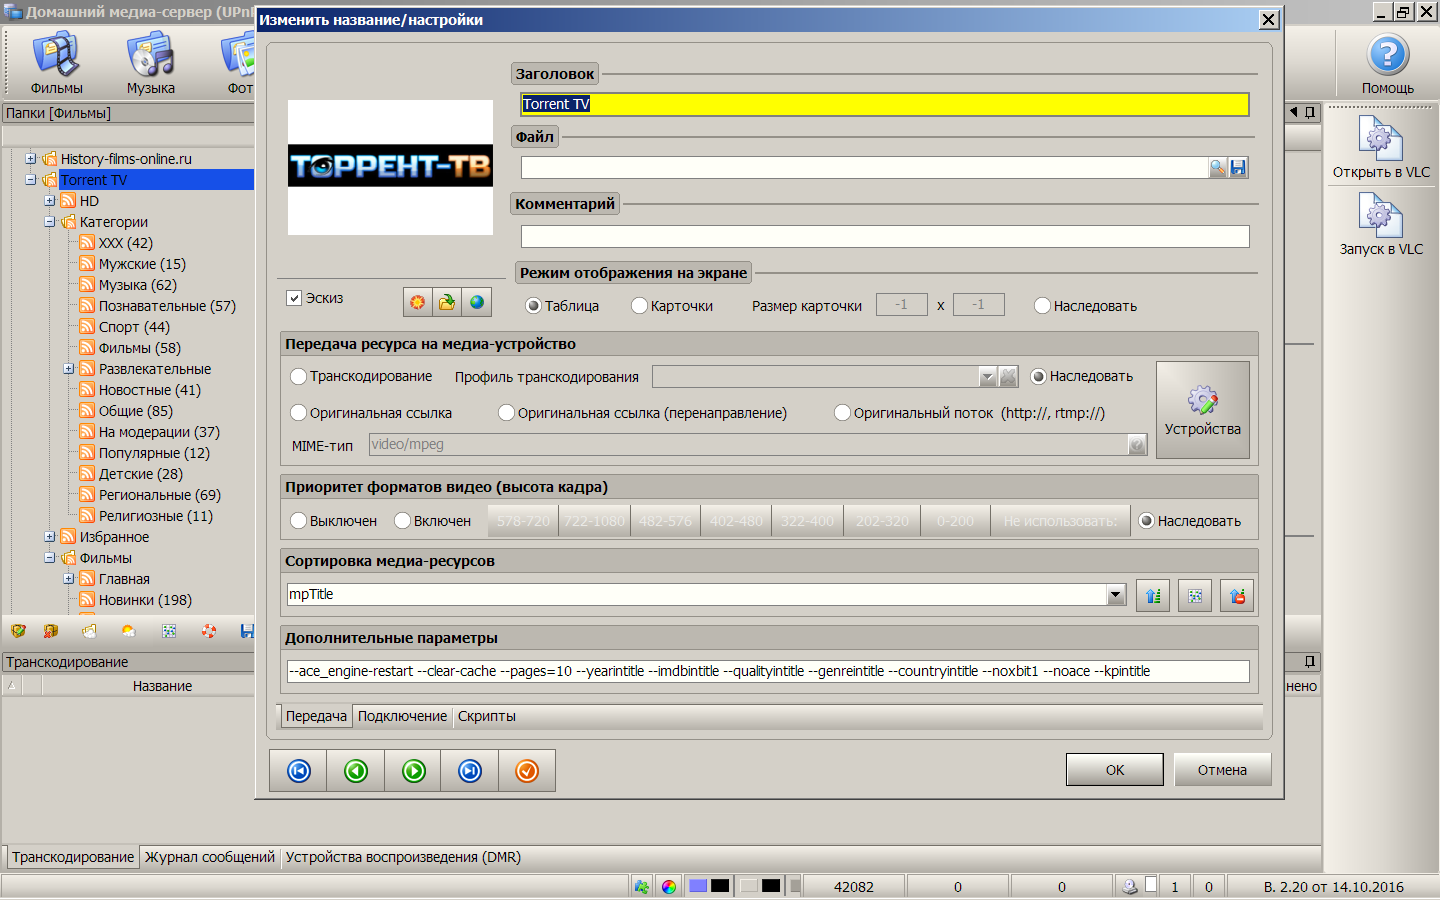Click the blue first-record navigation arrow
Image resolution: width=1440 pixels, height=900 pixels.
[299, 771]
